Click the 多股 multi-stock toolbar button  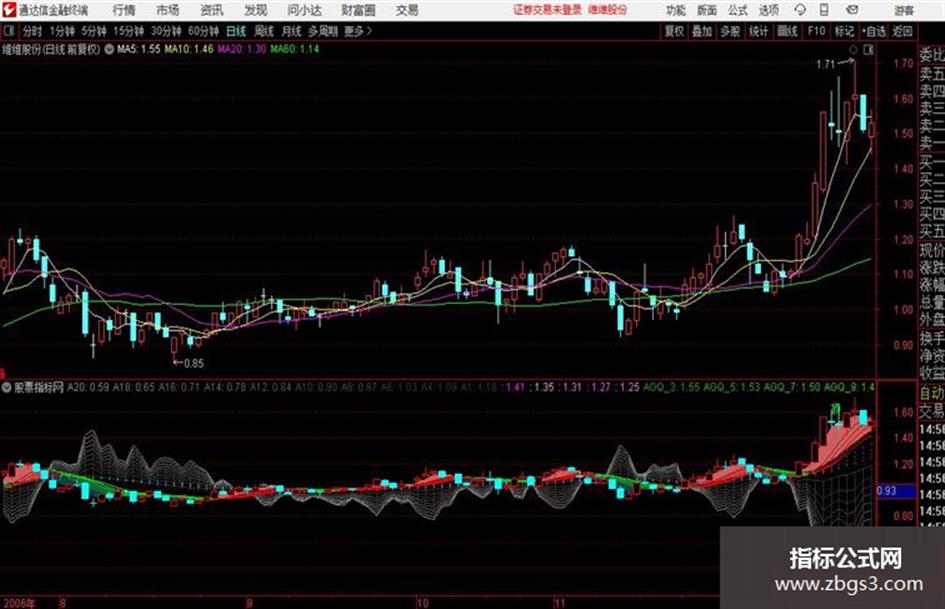730,31
